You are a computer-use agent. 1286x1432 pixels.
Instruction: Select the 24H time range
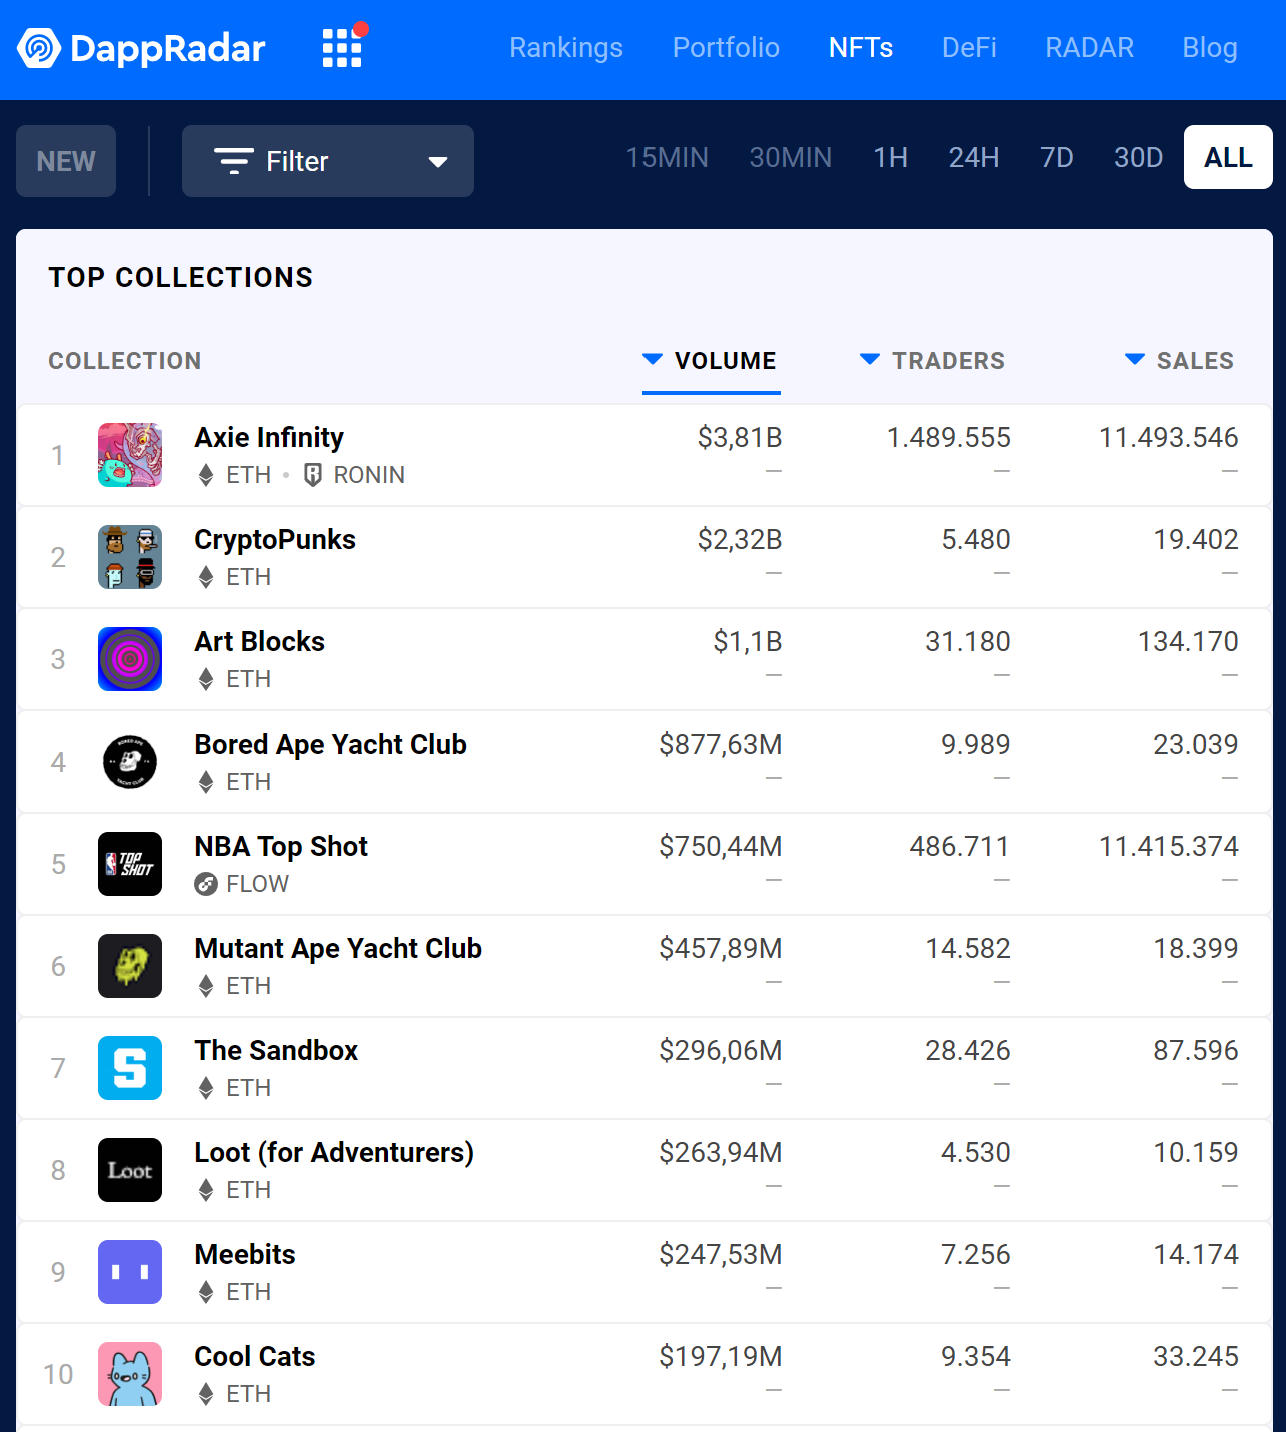(974, 157)
